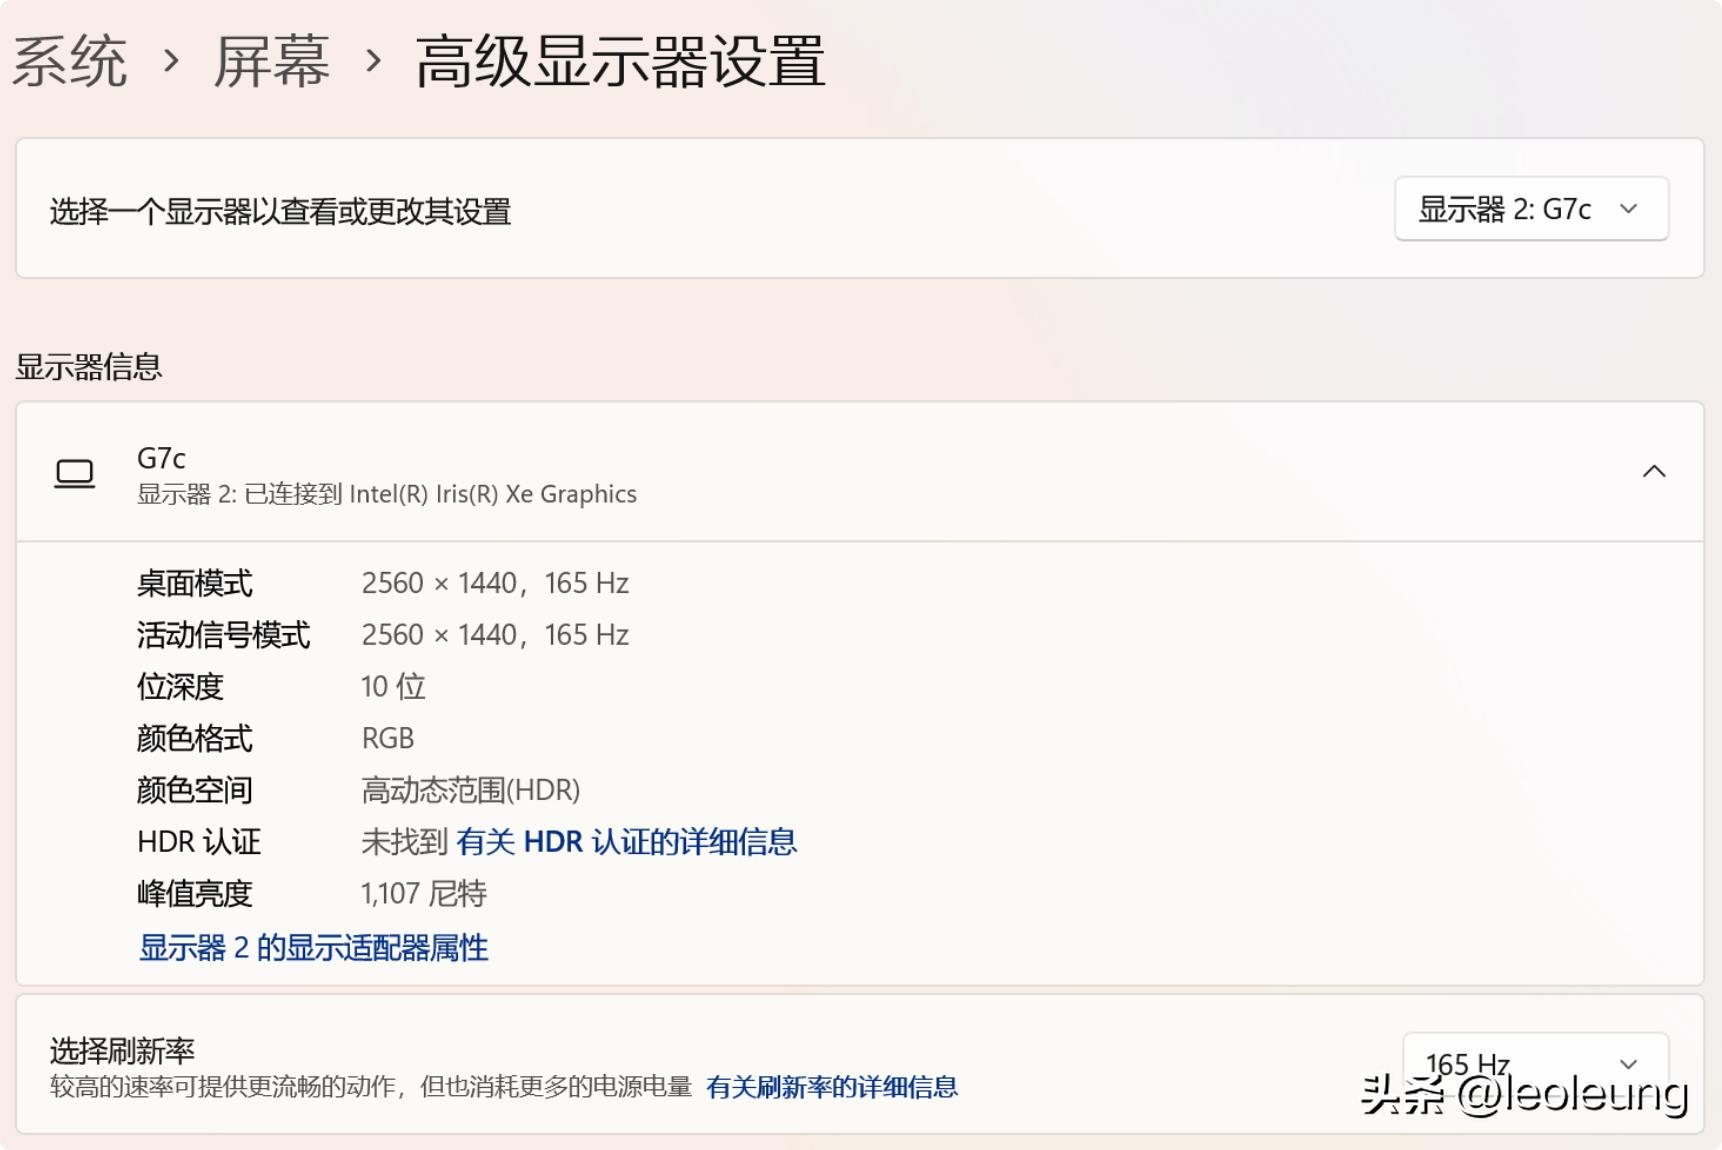
Task: Open 有关 HDR 认证的详细信息 link
Action: coord(628,842)
